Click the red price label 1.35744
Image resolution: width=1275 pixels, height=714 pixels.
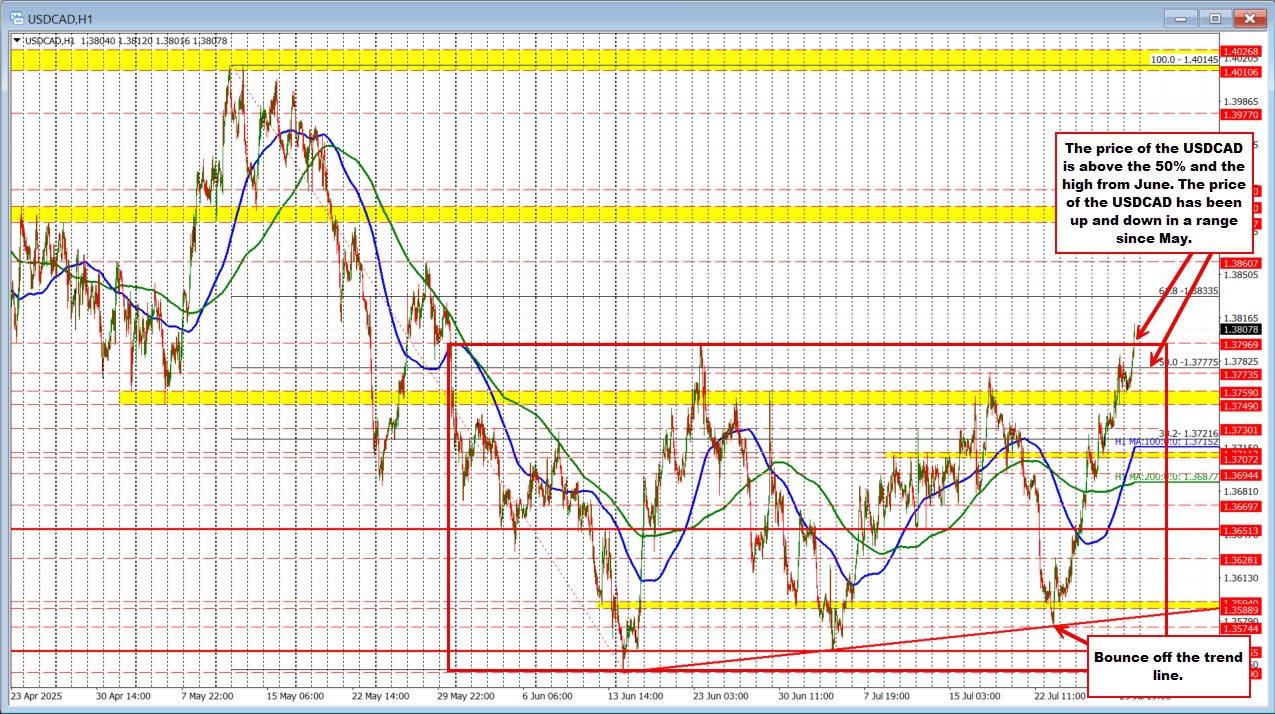point(1241,629)
